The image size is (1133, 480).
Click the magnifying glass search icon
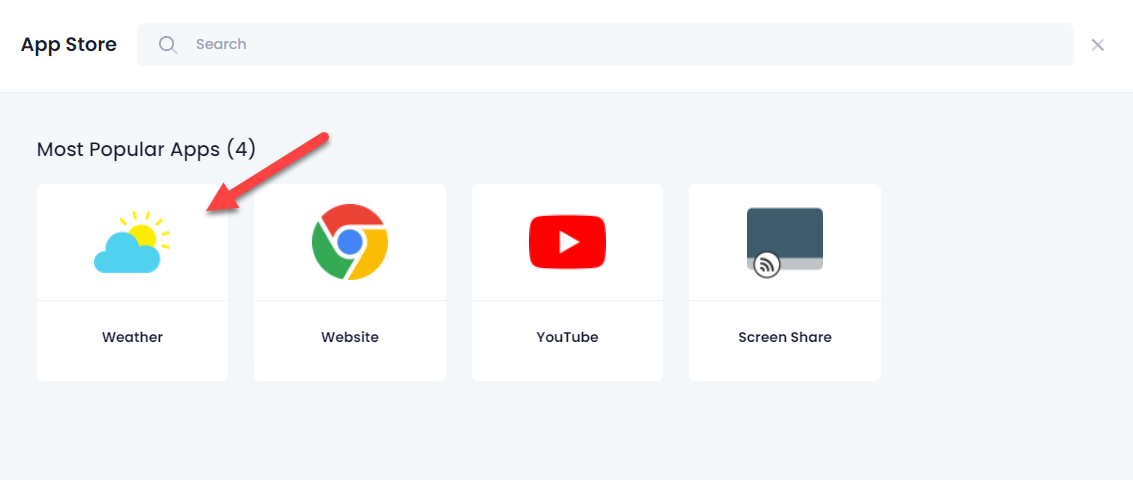coord(168,45)
